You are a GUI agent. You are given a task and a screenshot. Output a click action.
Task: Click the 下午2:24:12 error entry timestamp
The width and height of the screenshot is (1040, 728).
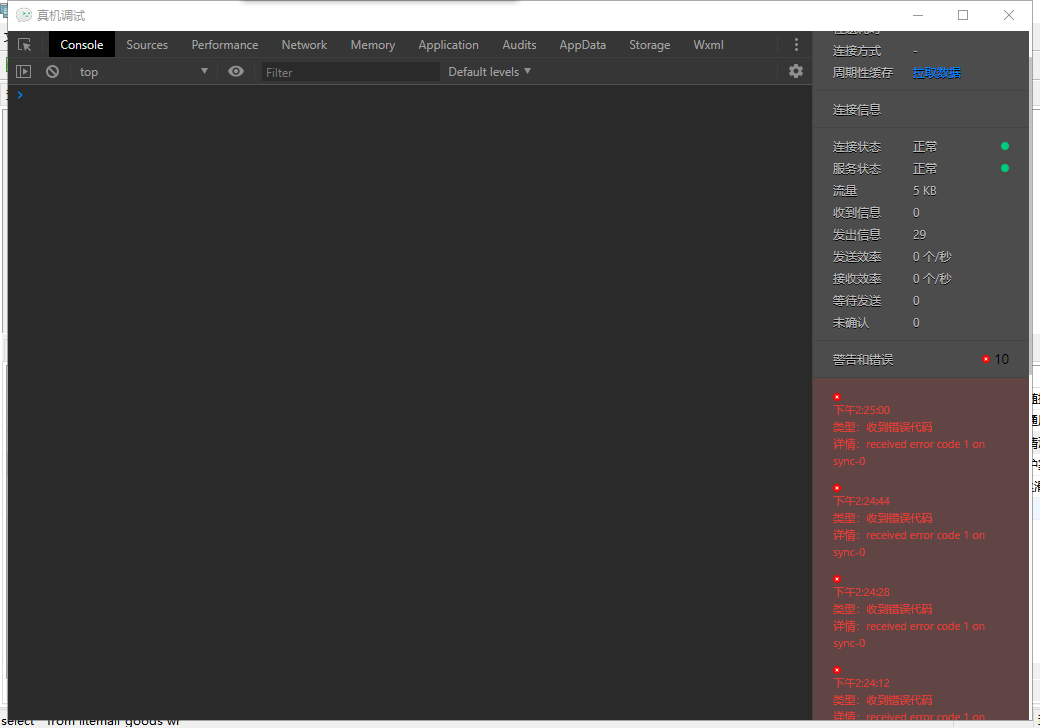point(862,682)
